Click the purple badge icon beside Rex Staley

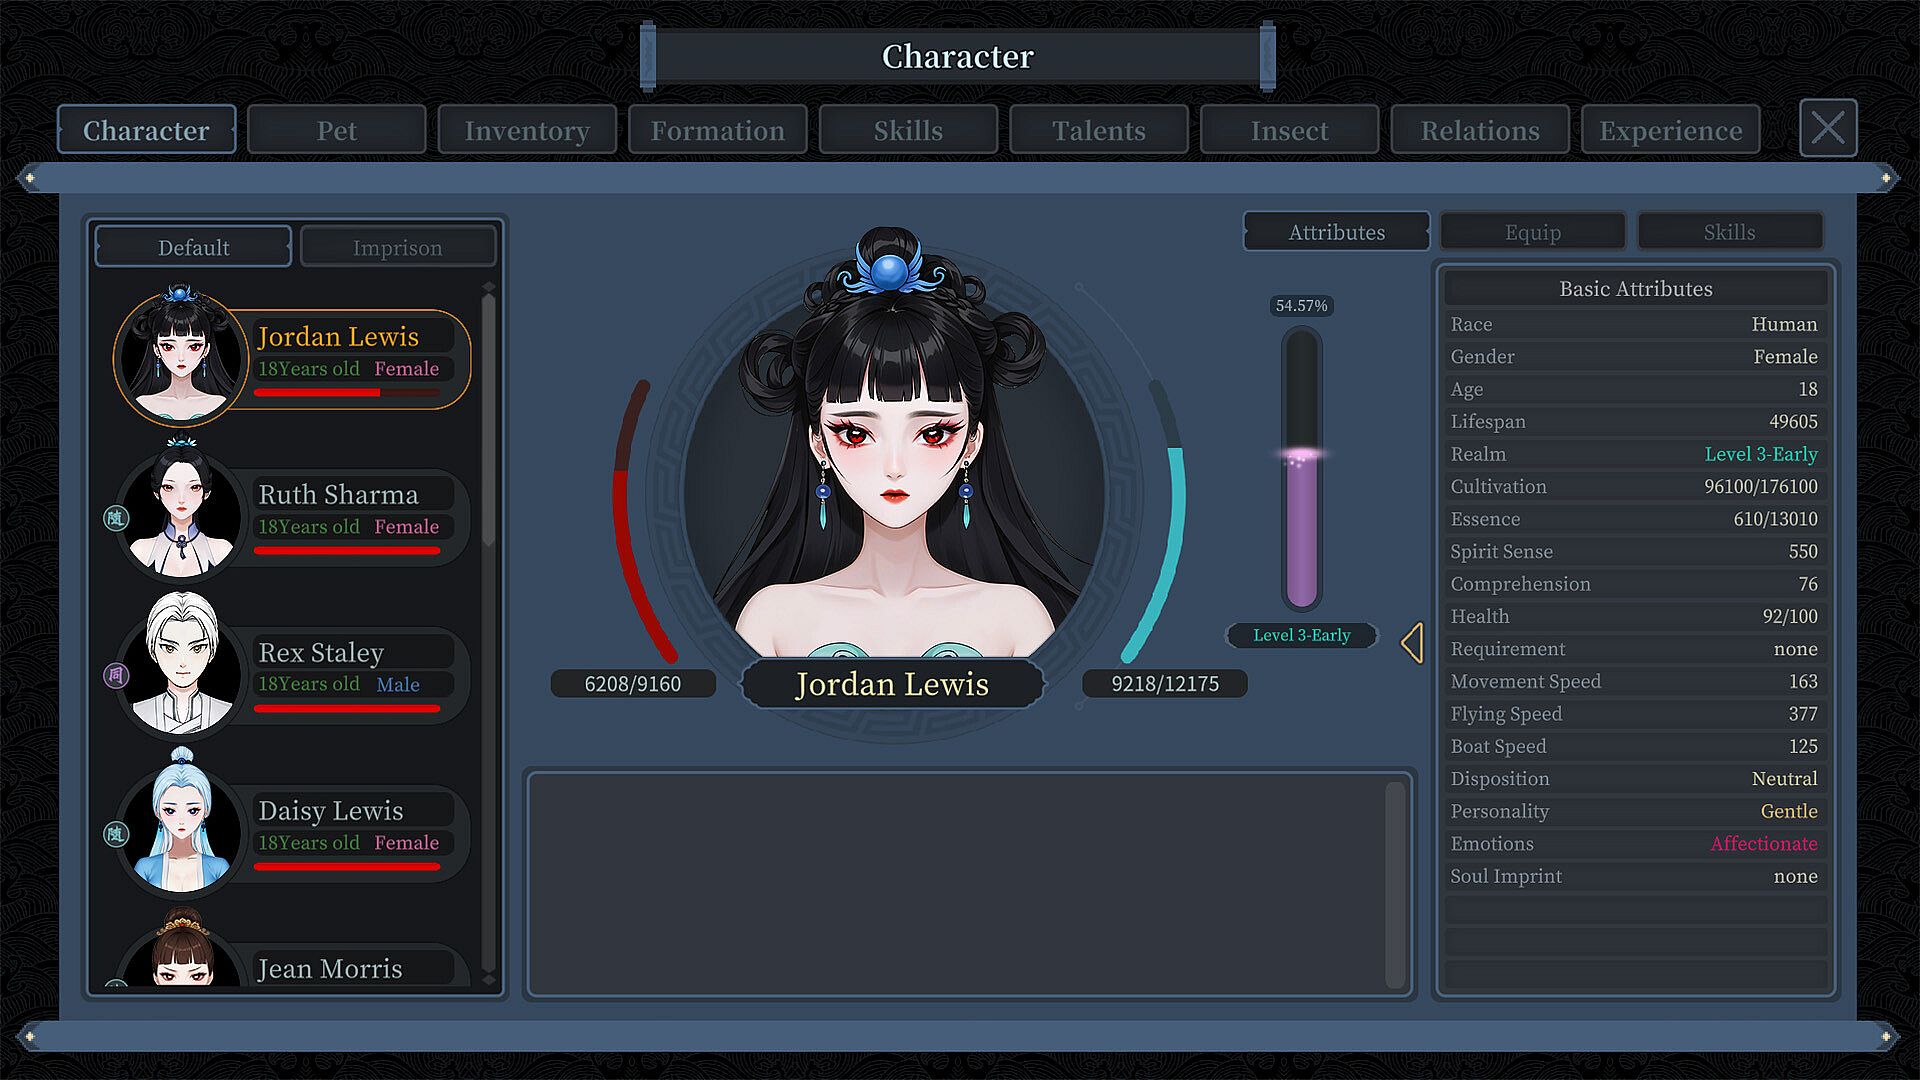(116, 676)
